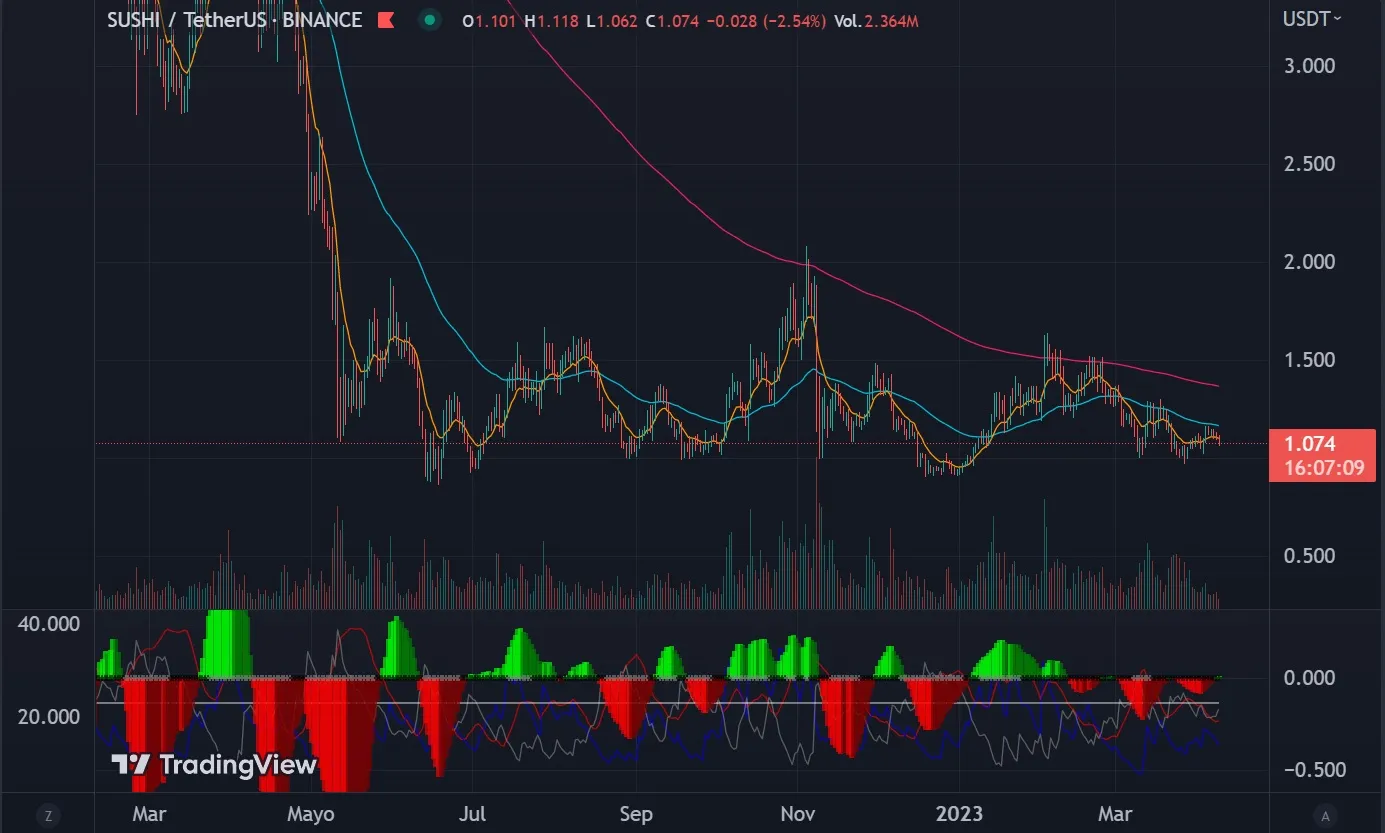Click the high price value H1.118
Image resolution: width=1385 pixels, height=833 pixels.
click(x=551, y=20)
